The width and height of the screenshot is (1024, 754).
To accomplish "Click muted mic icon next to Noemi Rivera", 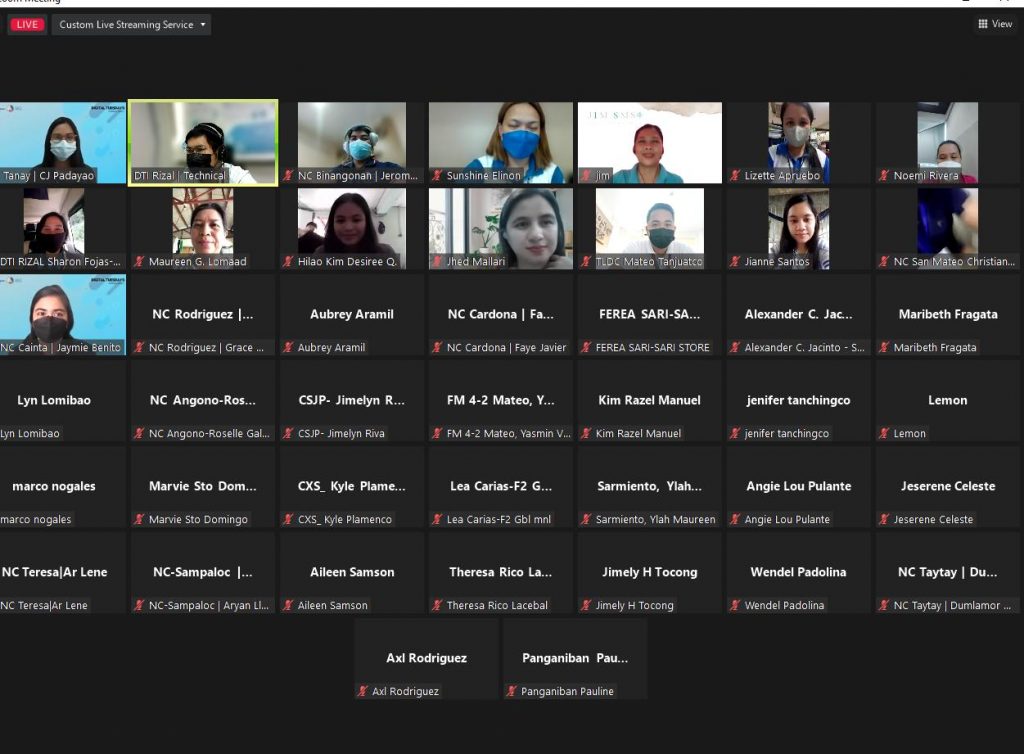I will tap(884, 176).
